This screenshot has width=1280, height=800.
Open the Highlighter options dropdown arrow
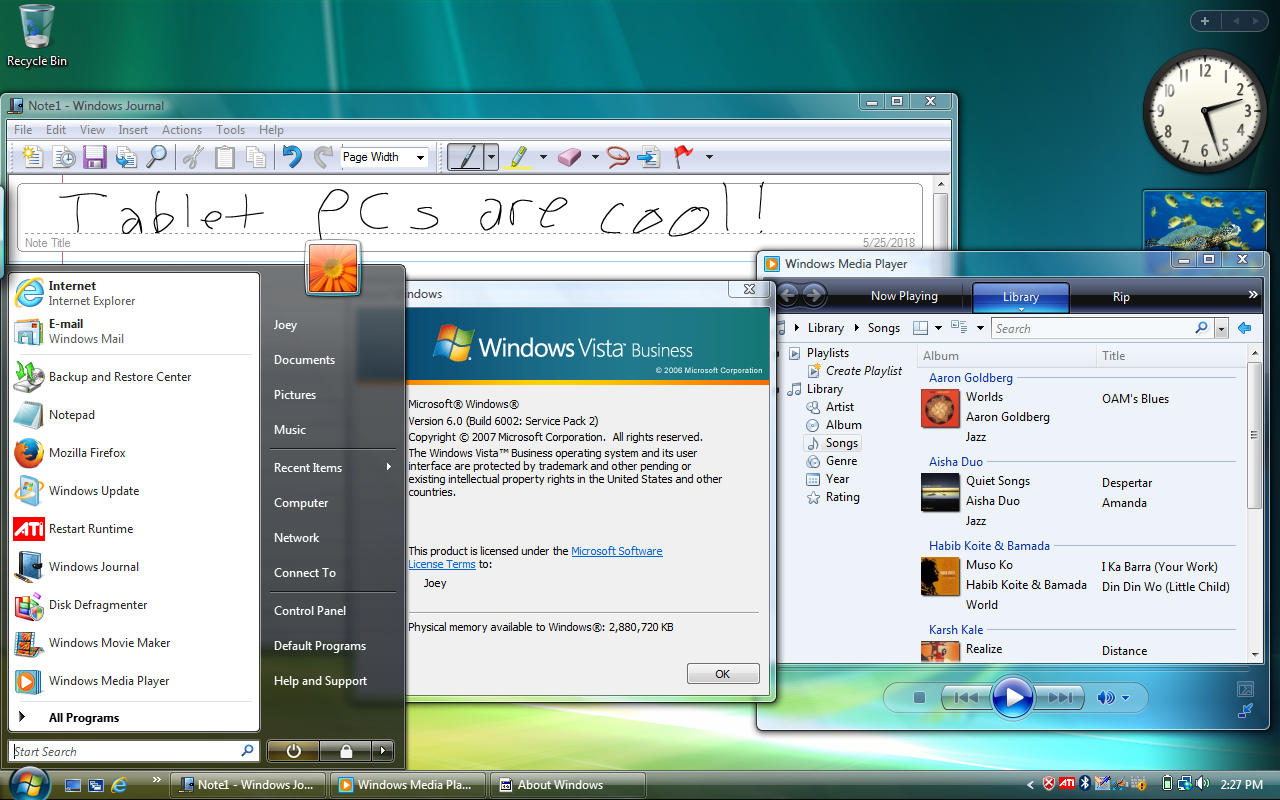[x=543, y=157]
